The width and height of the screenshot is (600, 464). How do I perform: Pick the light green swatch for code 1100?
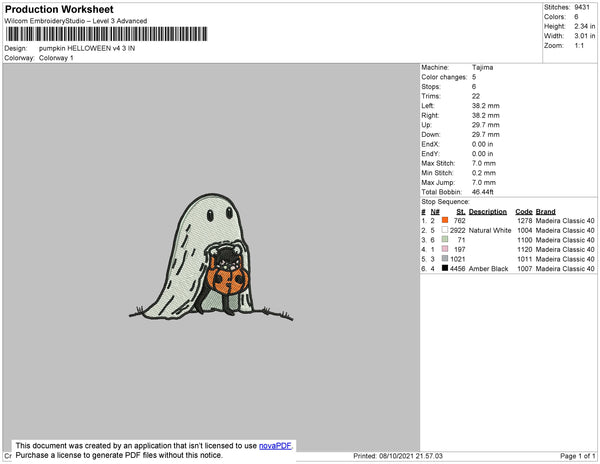coord(445,239)
